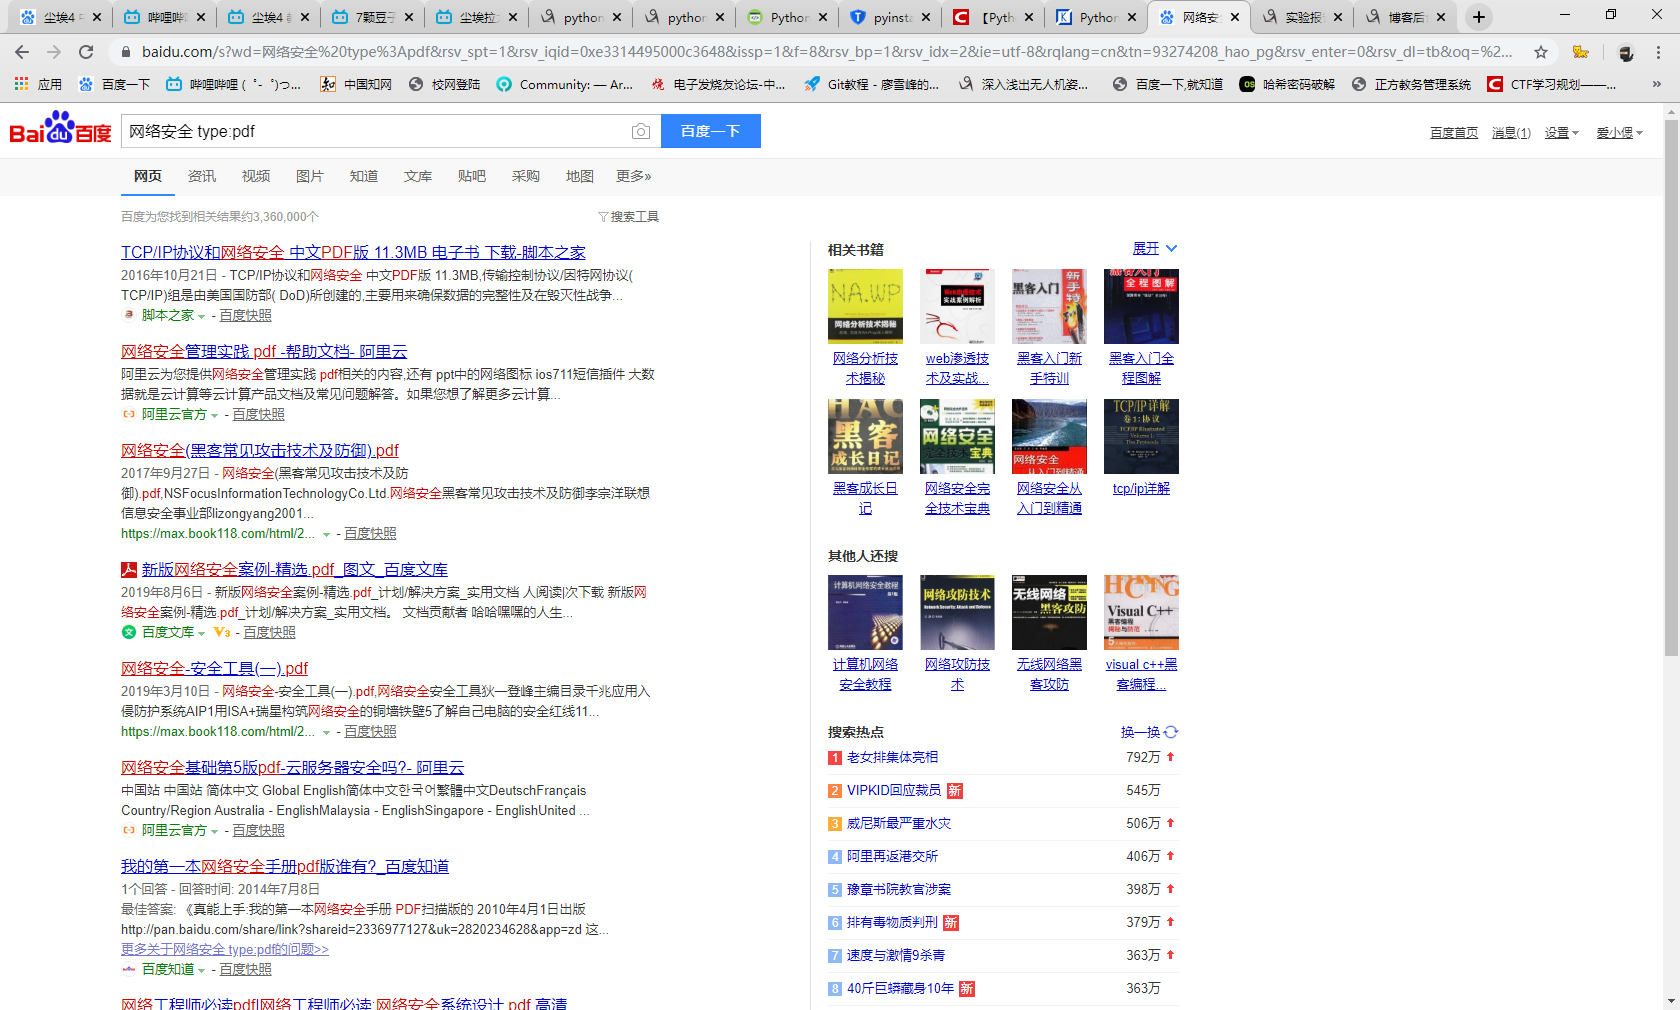
Task: Open the tcp/ip详解 book link
Action: click(x=1141, y=489)
